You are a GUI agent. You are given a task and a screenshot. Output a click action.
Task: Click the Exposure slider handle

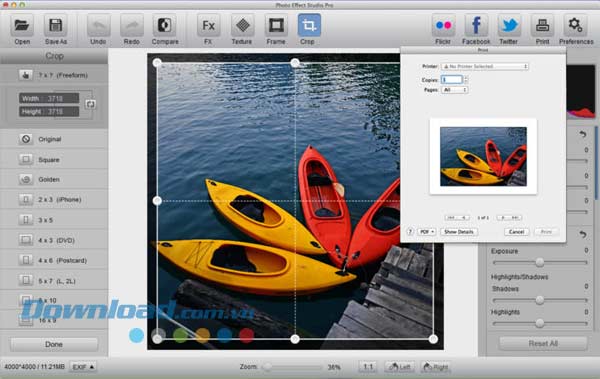540,262
